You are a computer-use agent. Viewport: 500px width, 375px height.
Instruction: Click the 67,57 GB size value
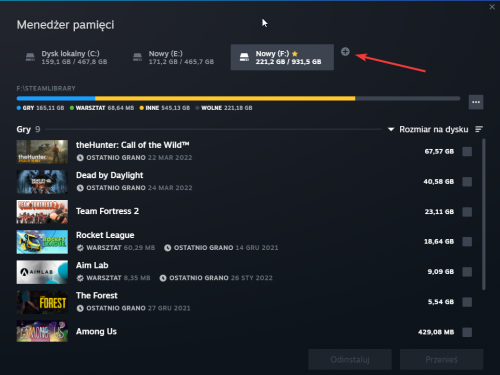point(439,152)
